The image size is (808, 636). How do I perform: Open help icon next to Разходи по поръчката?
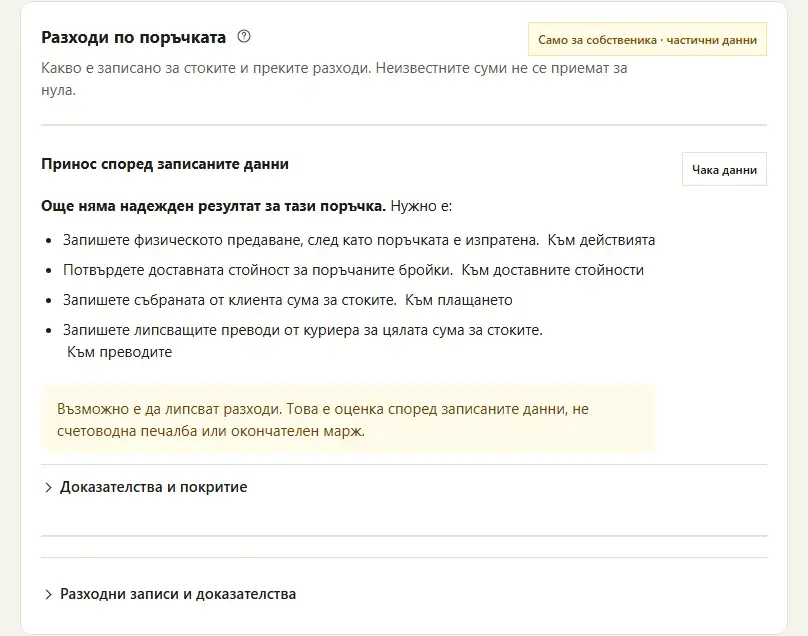point(244,37)
